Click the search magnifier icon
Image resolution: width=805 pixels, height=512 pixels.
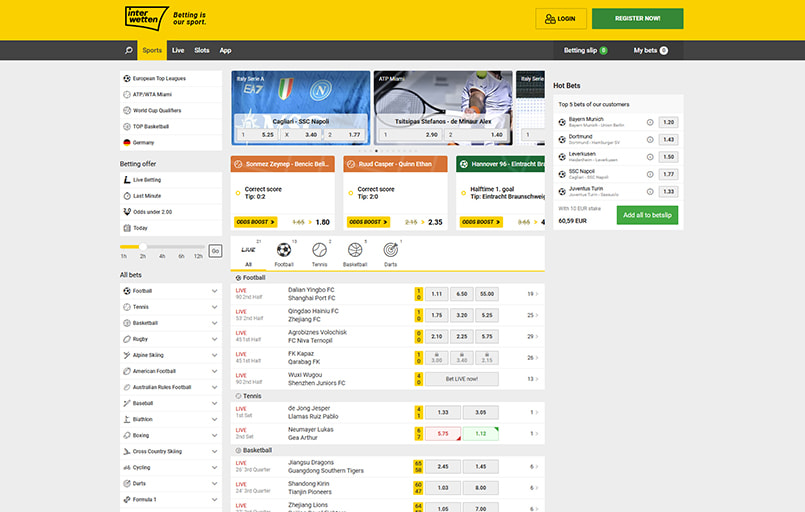[x=128, y=50]
